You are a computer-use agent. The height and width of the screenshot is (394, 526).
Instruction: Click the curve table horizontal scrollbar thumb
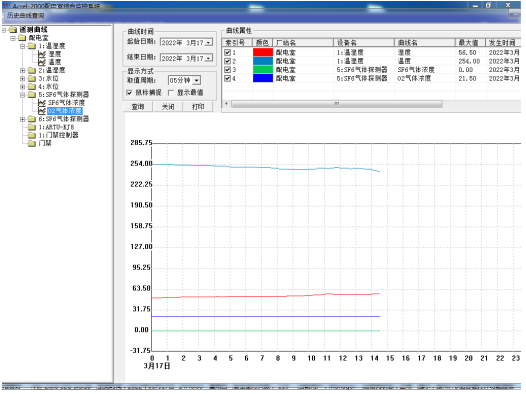pyautogui.click(x=337, y=104)
